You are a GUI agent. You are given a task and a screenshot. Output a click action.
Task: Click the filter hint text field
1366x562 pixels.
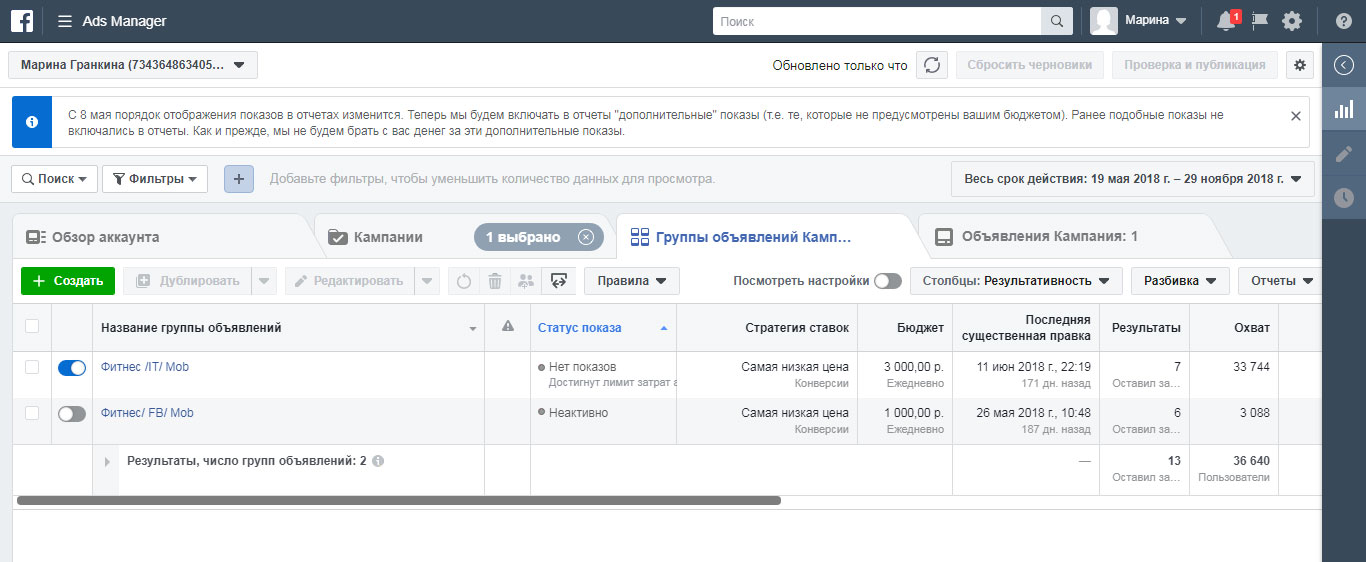click(x=492, y=179)
